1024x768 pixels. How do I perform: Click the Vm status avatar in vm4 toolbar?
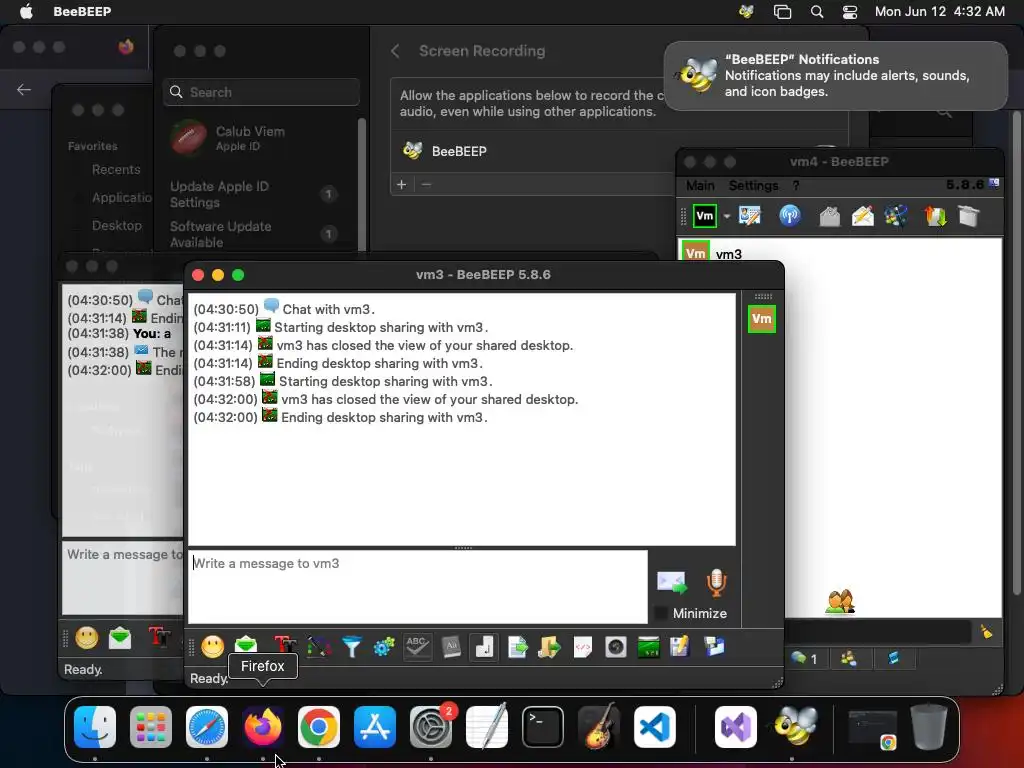pyautogui.click(x=705, y=216)
